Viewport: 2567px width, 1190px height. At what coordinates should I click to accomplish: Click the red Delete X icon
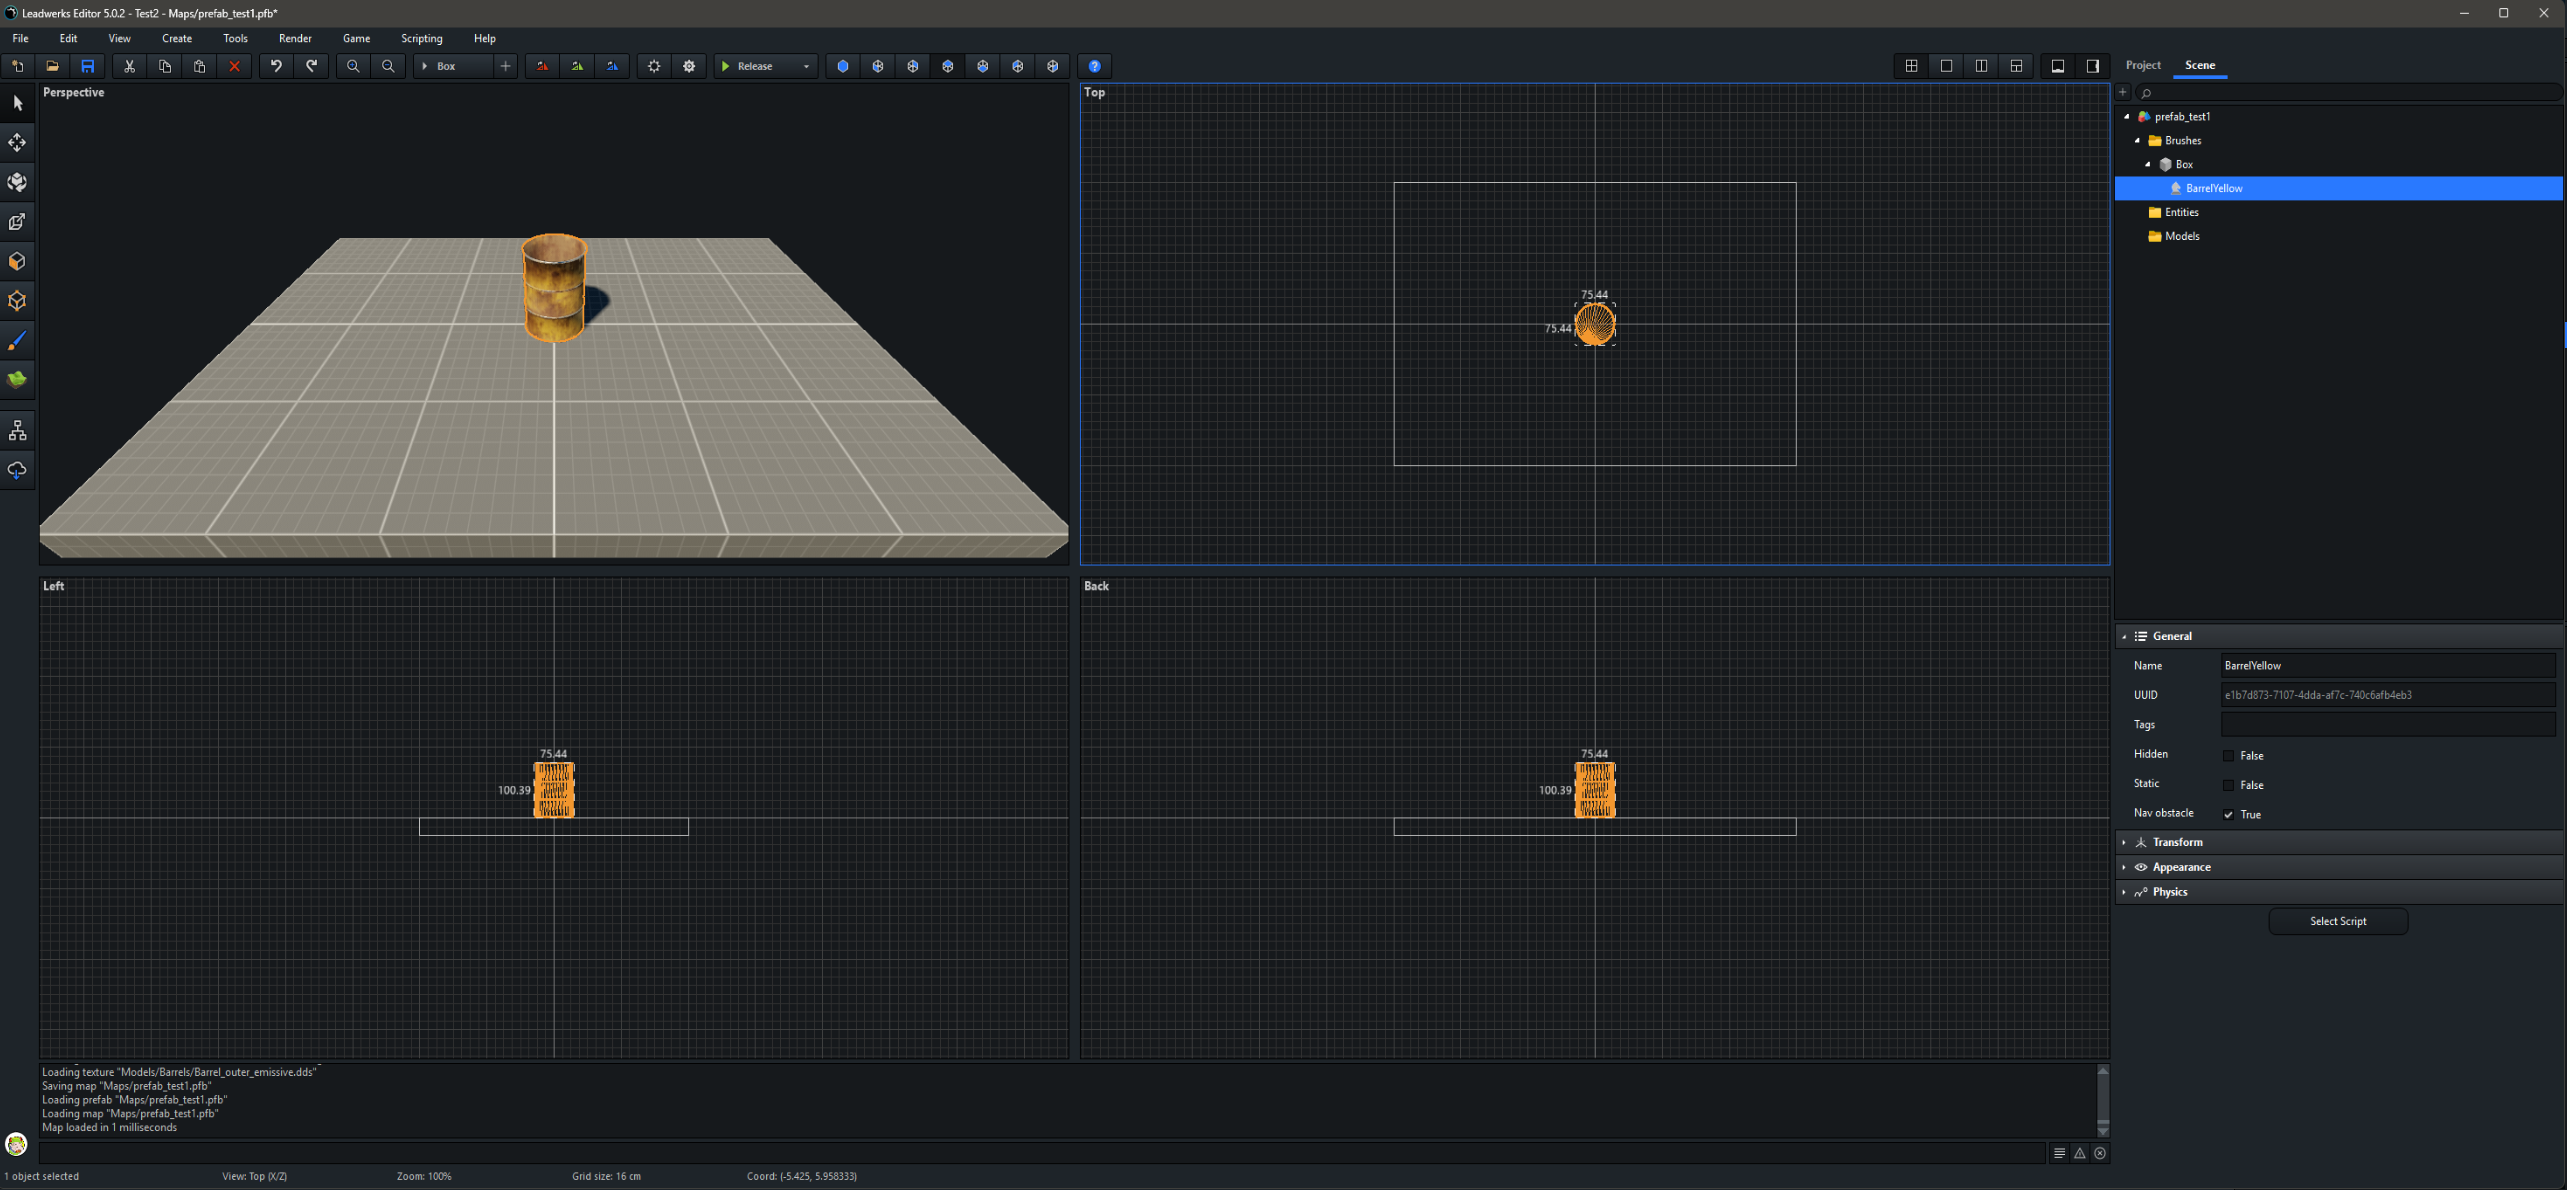[234, 66]
